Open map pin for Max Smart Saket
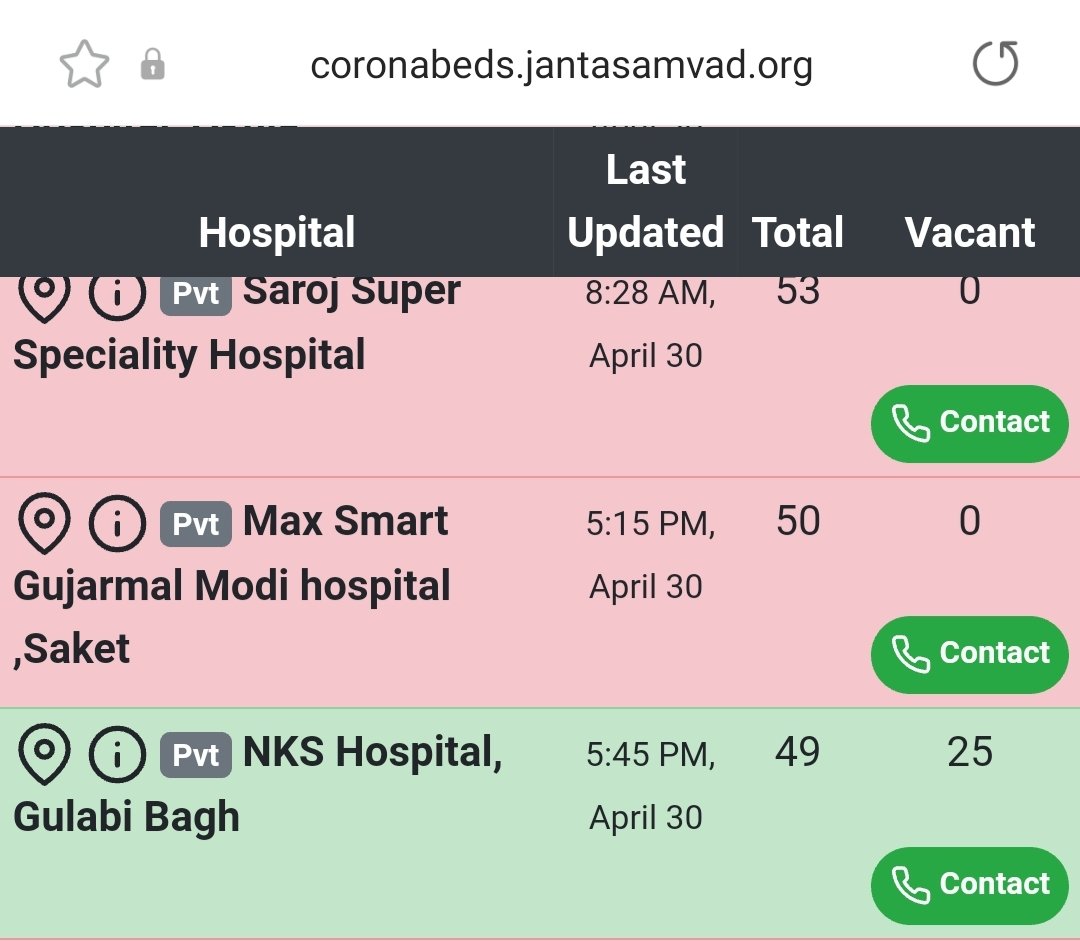 click(44, 524)
